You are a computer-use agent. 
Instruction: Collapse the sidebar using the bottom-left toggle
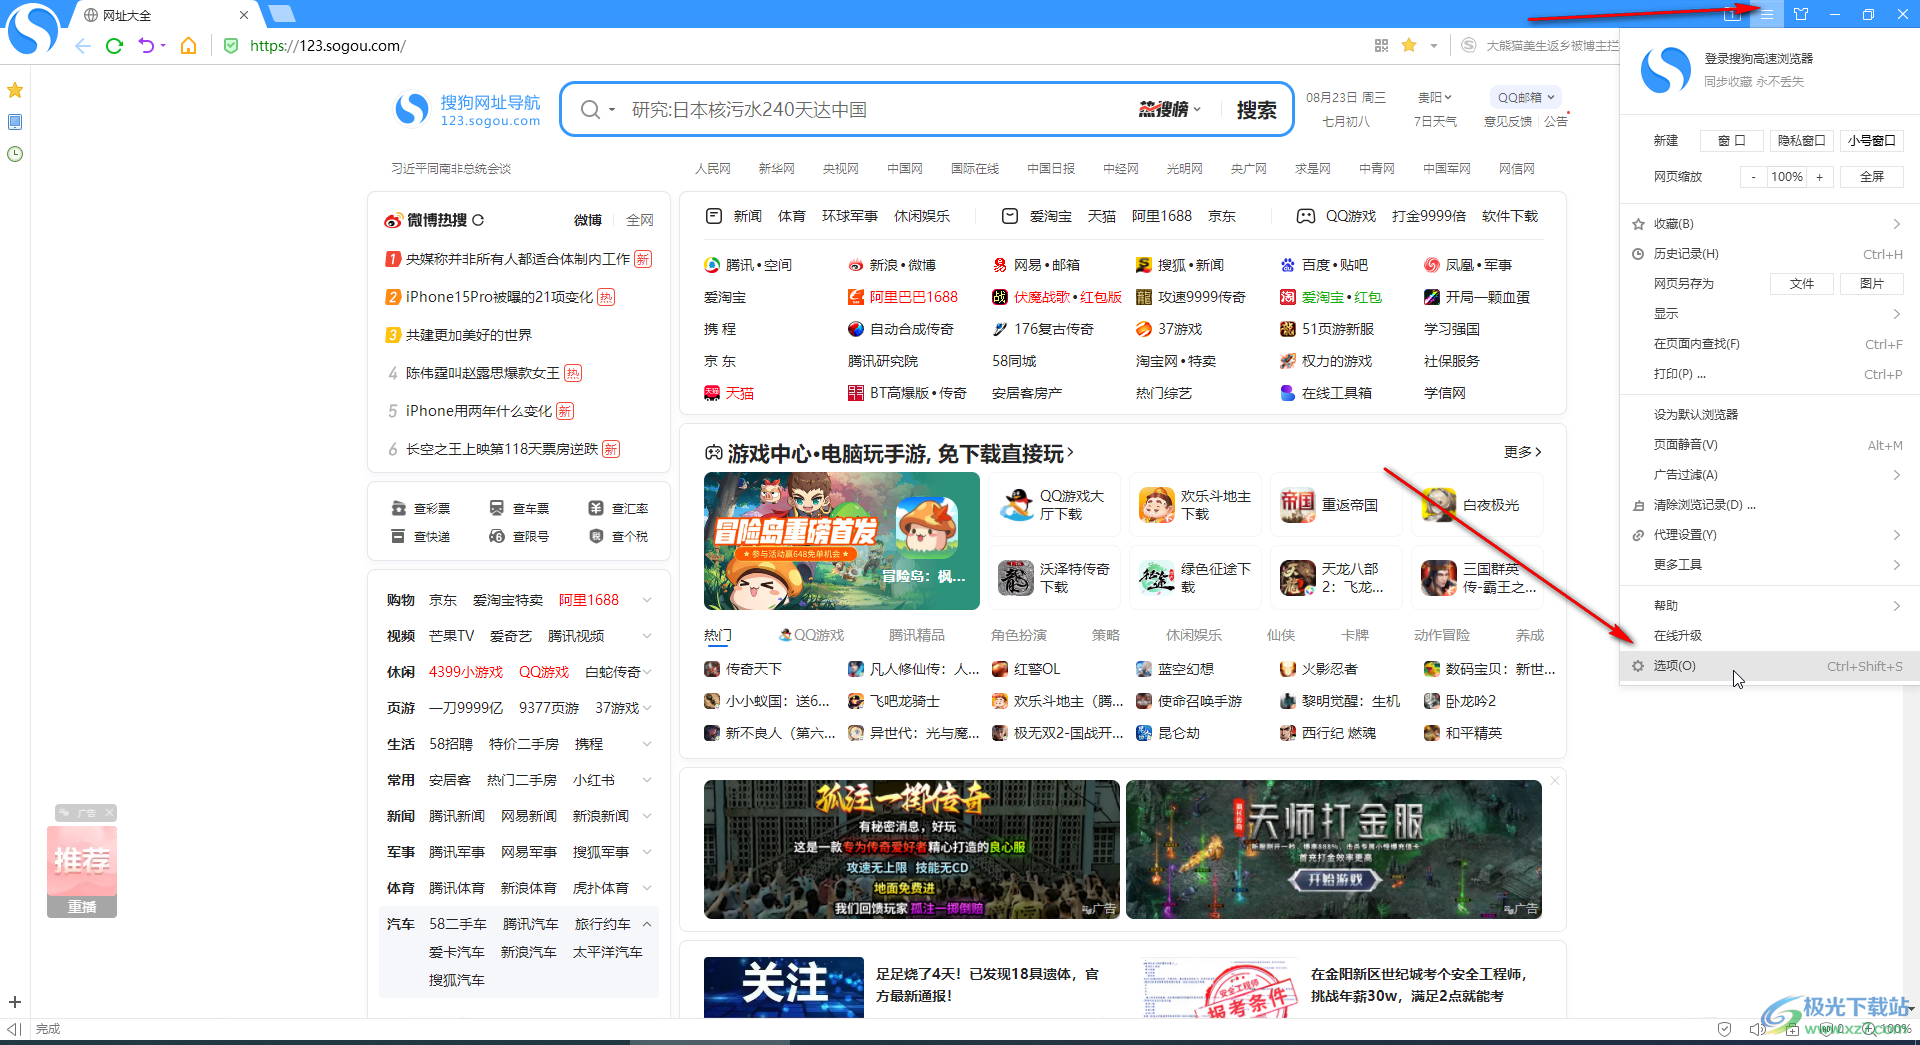(x=14, y=1029)
